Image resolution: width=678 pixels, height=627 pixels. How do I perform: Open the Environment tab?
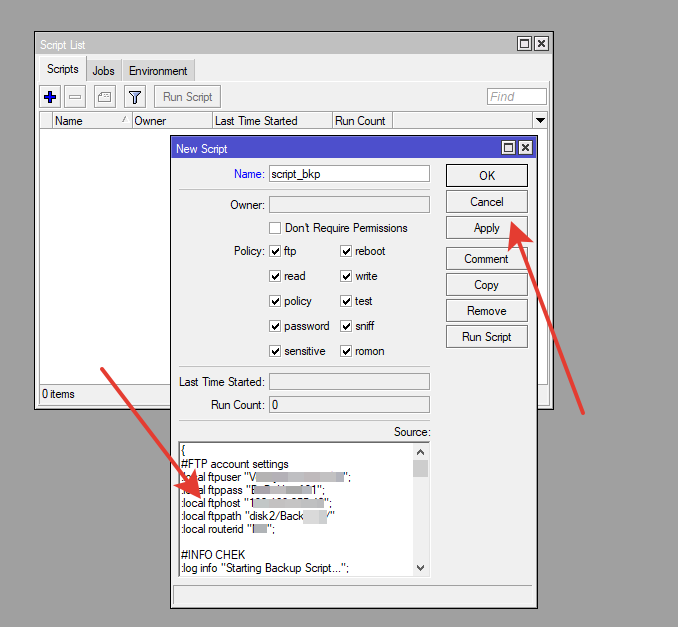158,71
